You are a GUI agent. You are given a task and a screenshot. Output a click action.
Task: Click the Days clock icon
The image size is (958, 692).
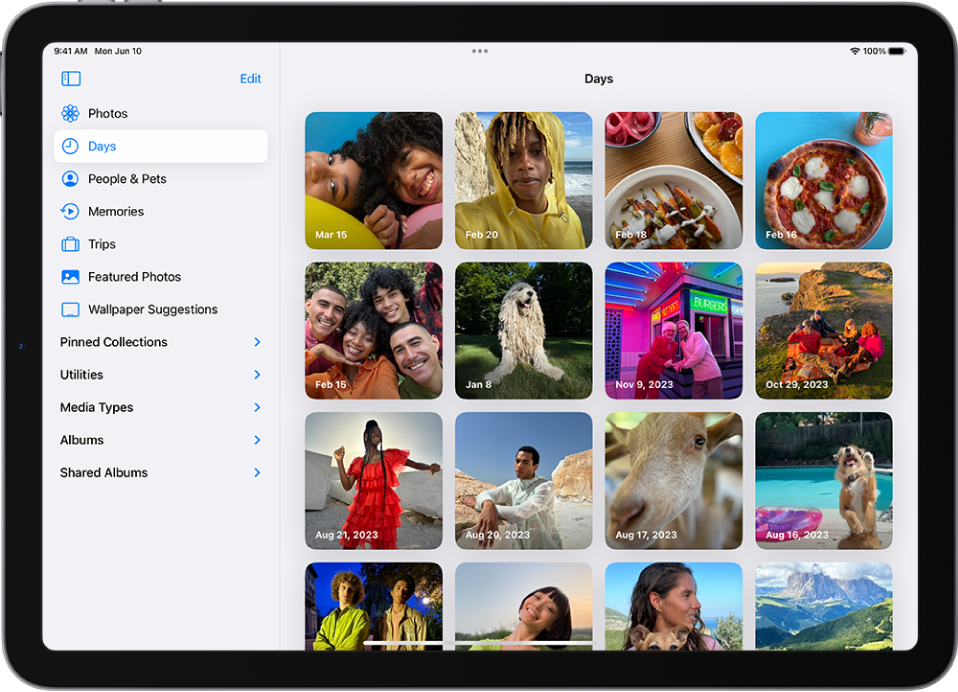click(69, 145)
